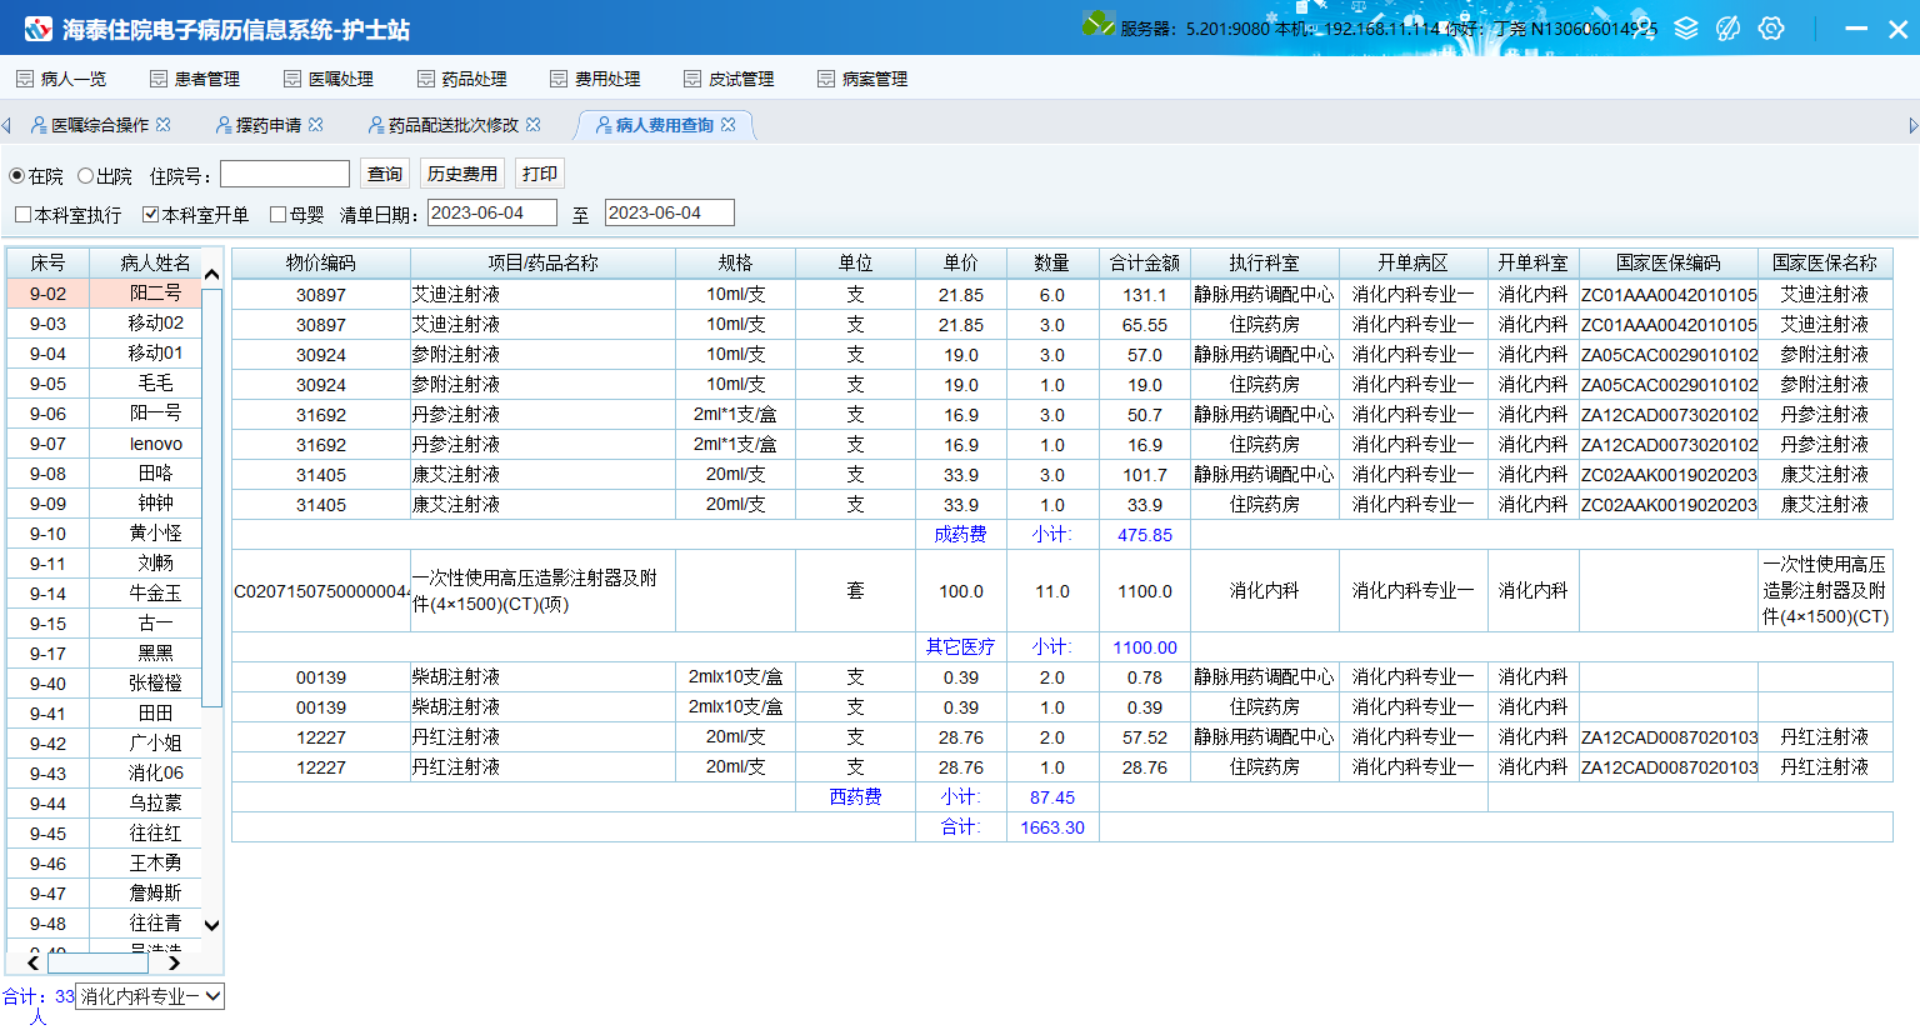
Task: Select patient 阳二号 in bed 9-02
Action: point(104,294)
